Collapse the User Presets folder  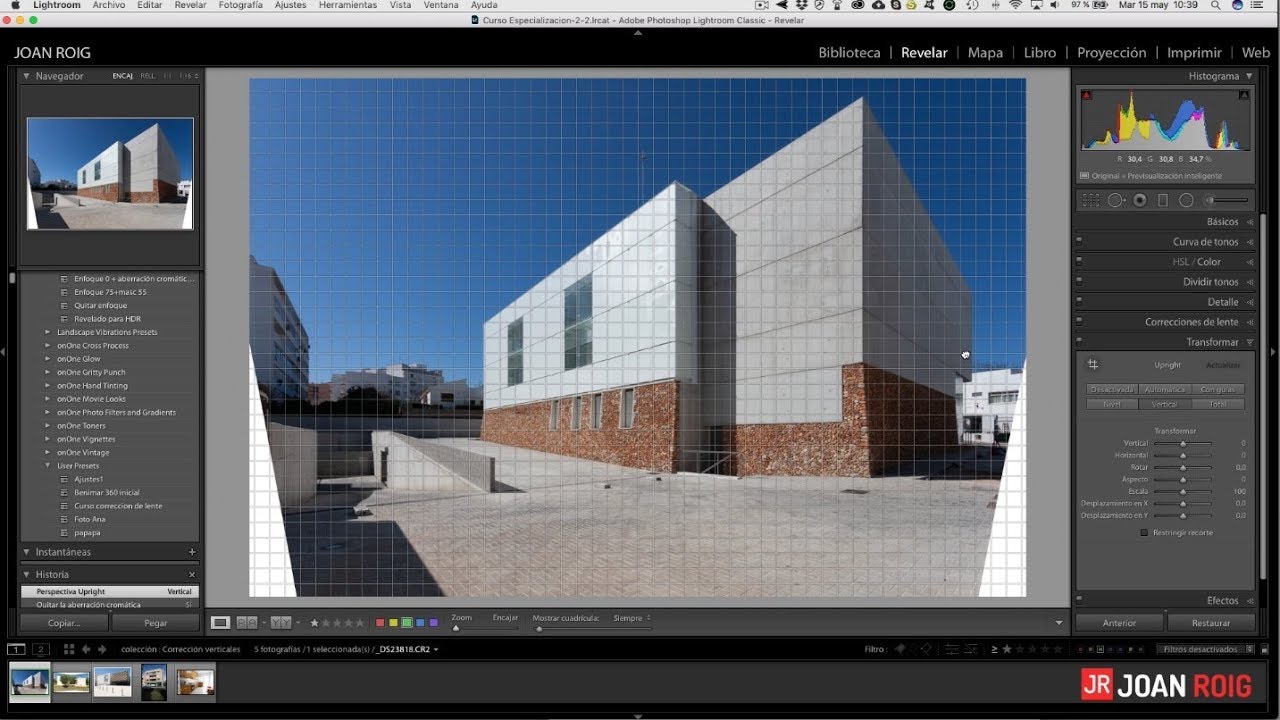tap(47, 465)
